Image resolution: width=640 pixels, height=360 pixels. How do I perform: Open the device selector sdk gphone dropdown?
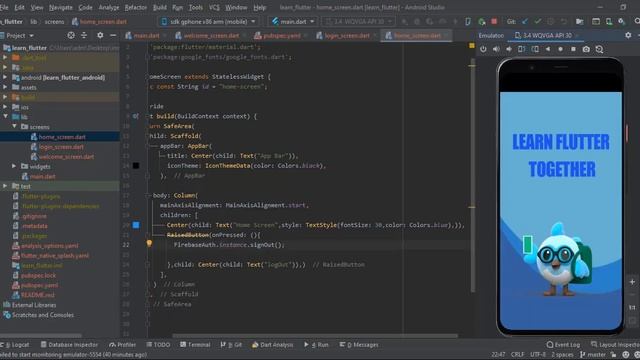click(209, 21)
